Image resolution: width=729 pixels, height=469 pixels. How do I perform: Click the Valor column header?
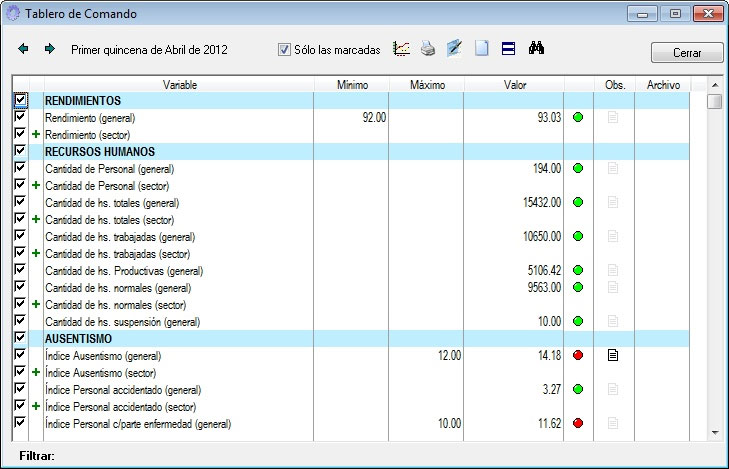click(x=515, y=85)
